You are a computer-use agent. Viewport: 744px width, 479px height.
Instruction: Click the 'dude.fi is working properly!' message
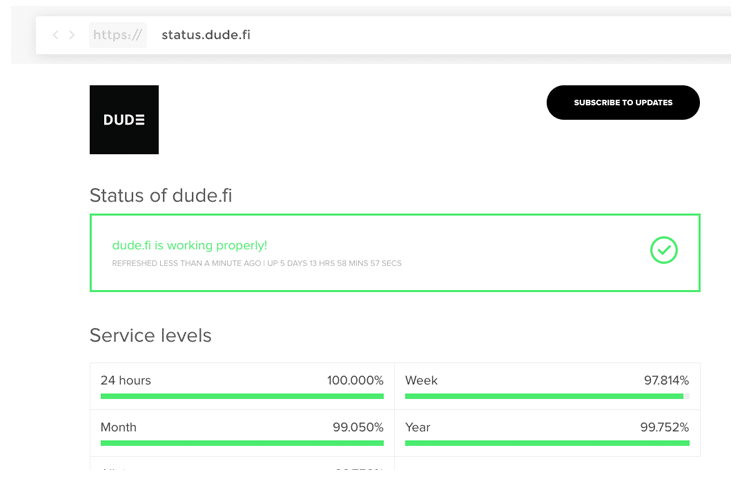click(189, 245)
